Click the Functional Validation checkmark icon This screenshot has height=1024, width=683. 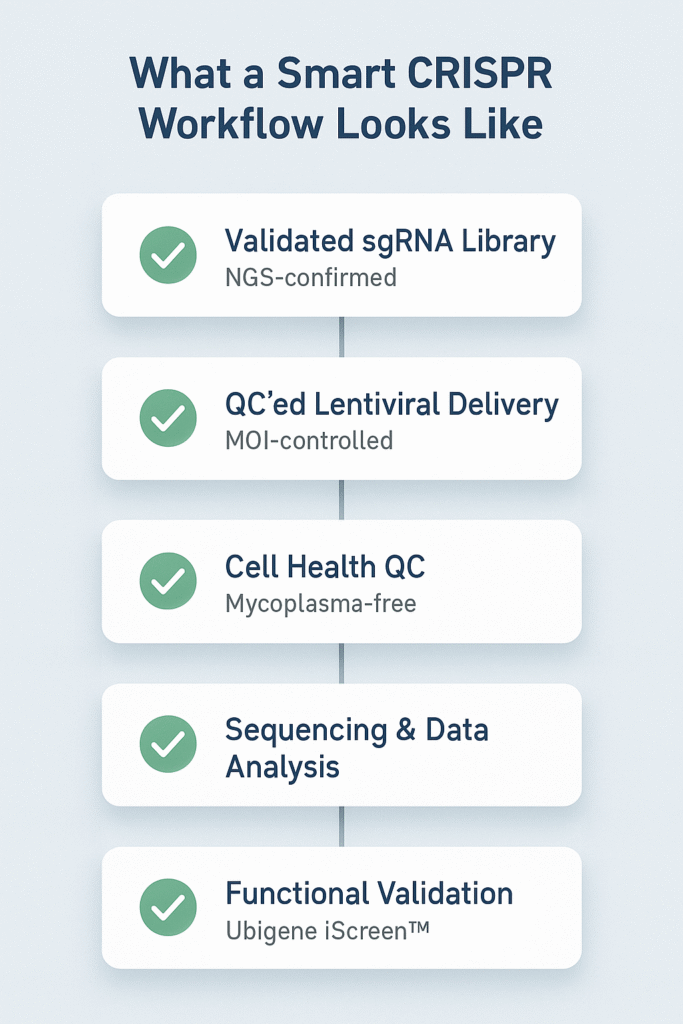(168, 907)
